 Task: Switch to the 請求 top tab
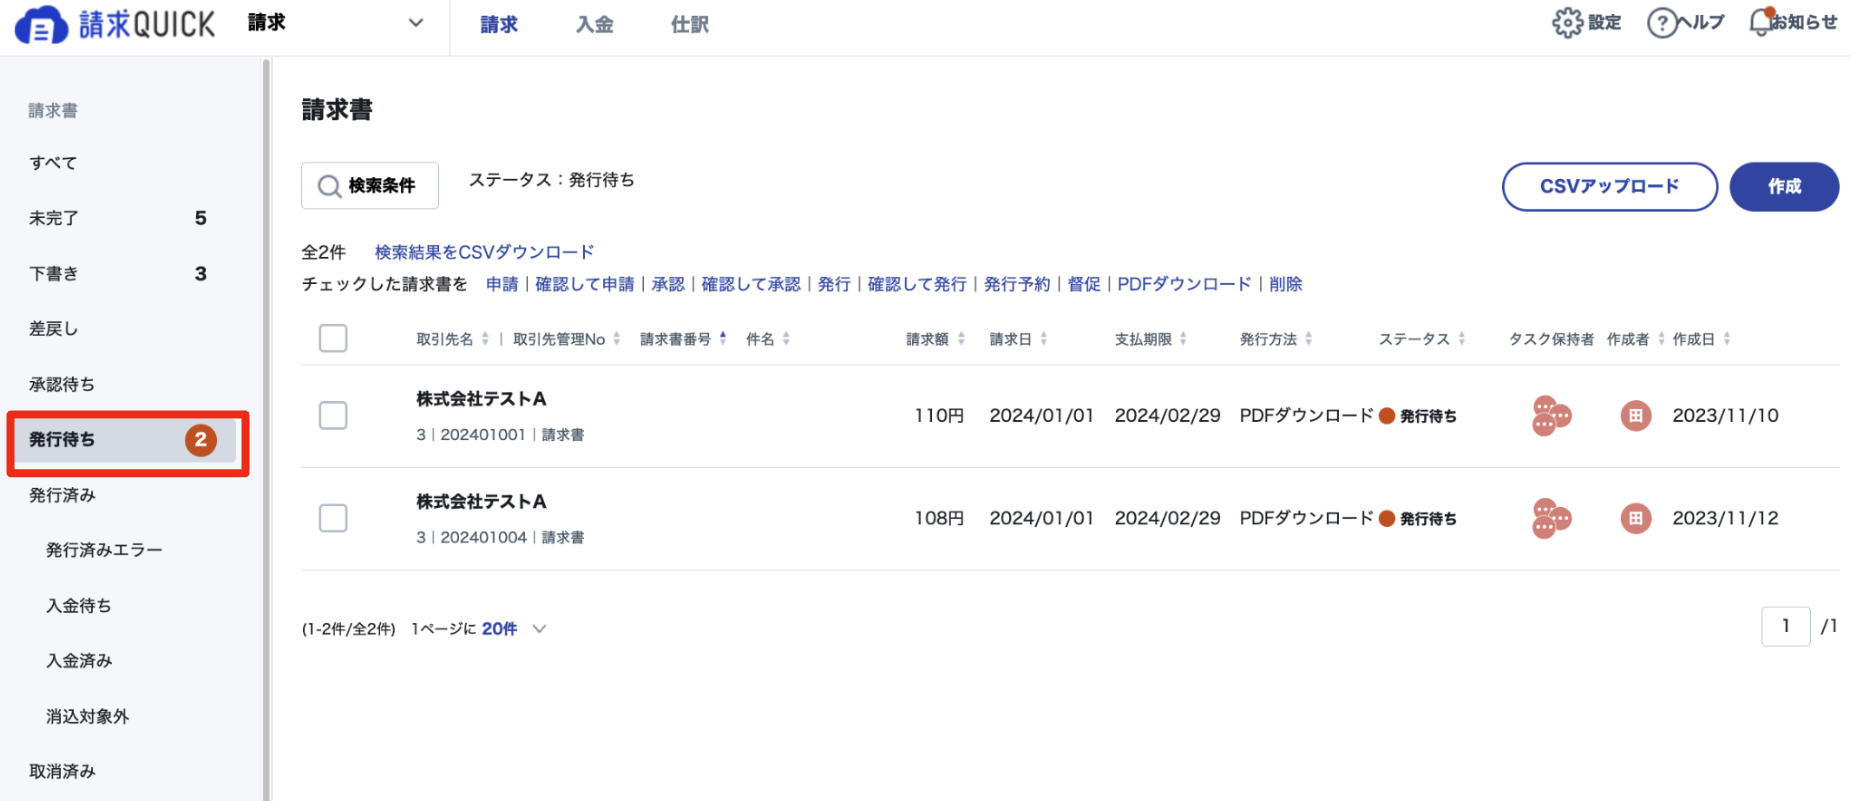point(499,25)
